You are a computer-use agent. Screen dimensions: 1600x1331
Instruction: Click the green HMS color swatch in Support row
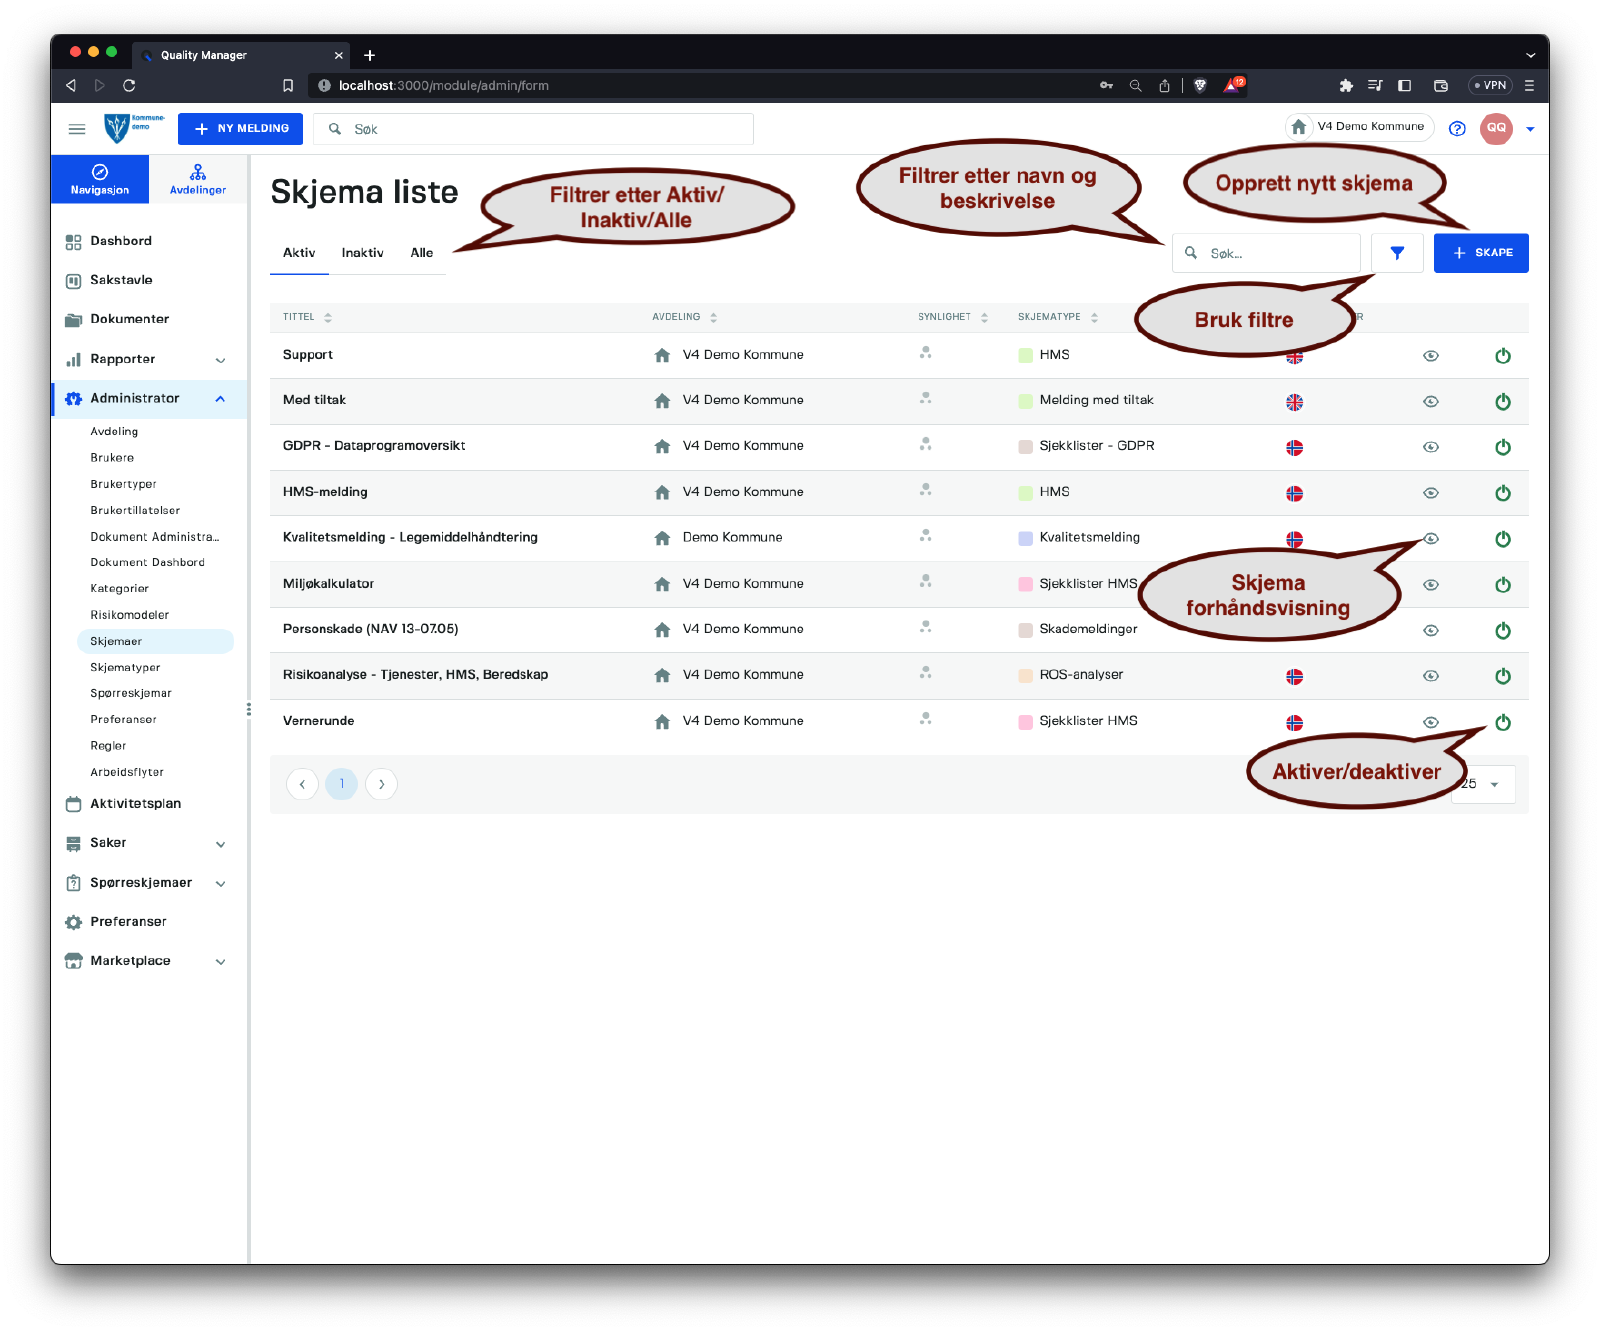tap(1025, 356)
